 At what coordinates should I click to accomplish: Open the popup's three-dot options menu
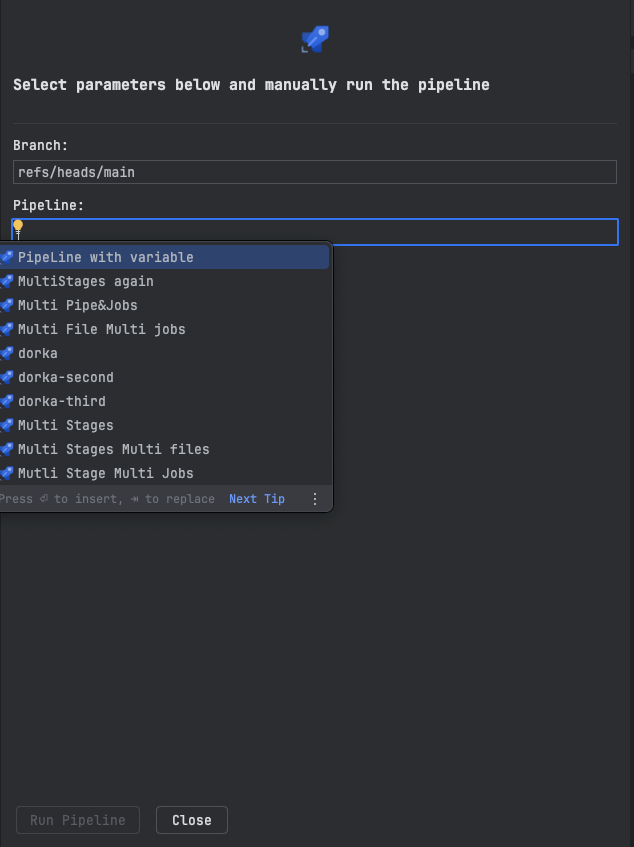(x=315, y=499)
